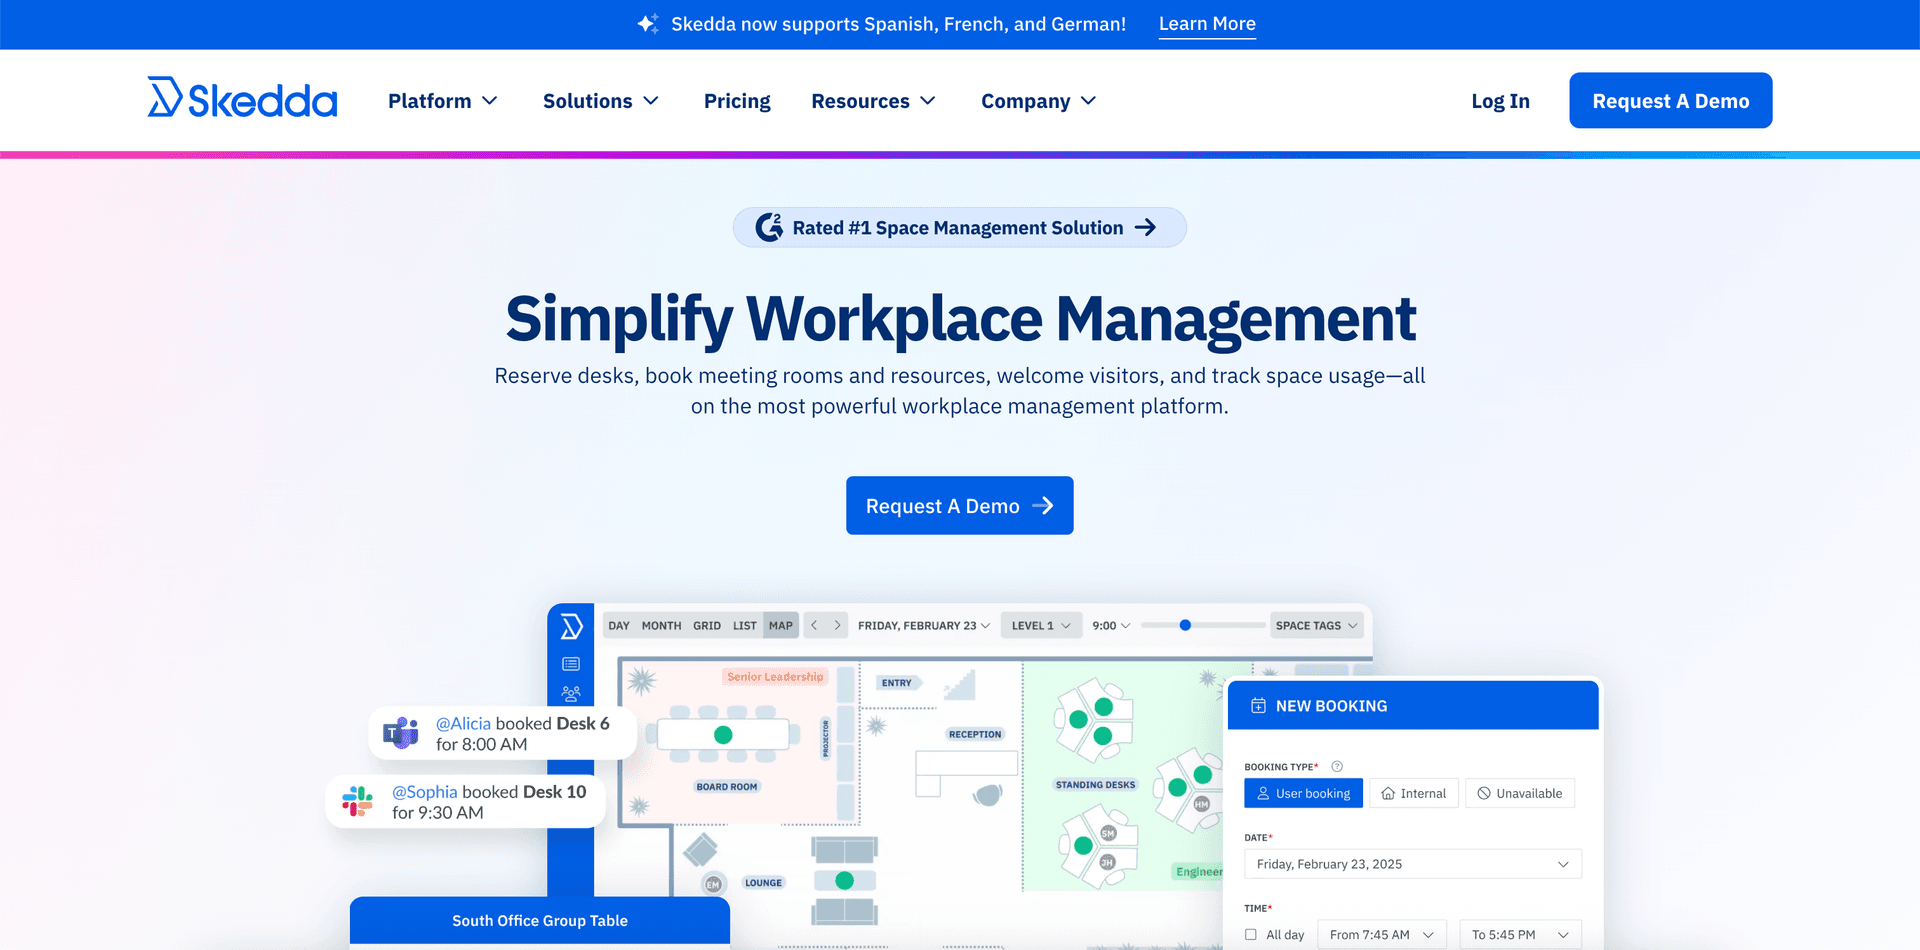Go to next day with right arrow
Viewport: 1920px width, 950px height.
point(837,626)
